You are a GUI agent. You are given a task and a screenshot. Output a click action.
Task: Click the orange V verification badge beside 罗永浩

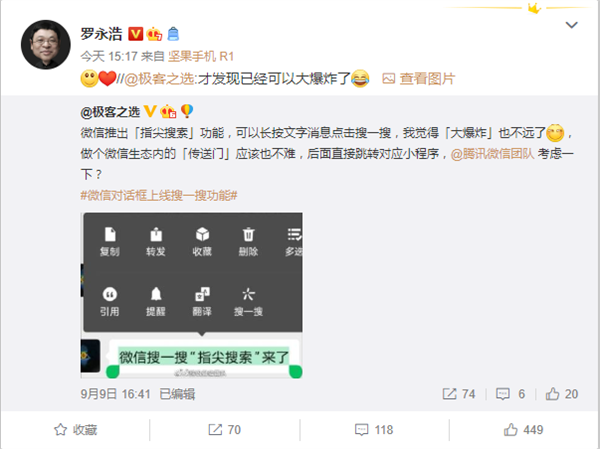click(135, 34)
